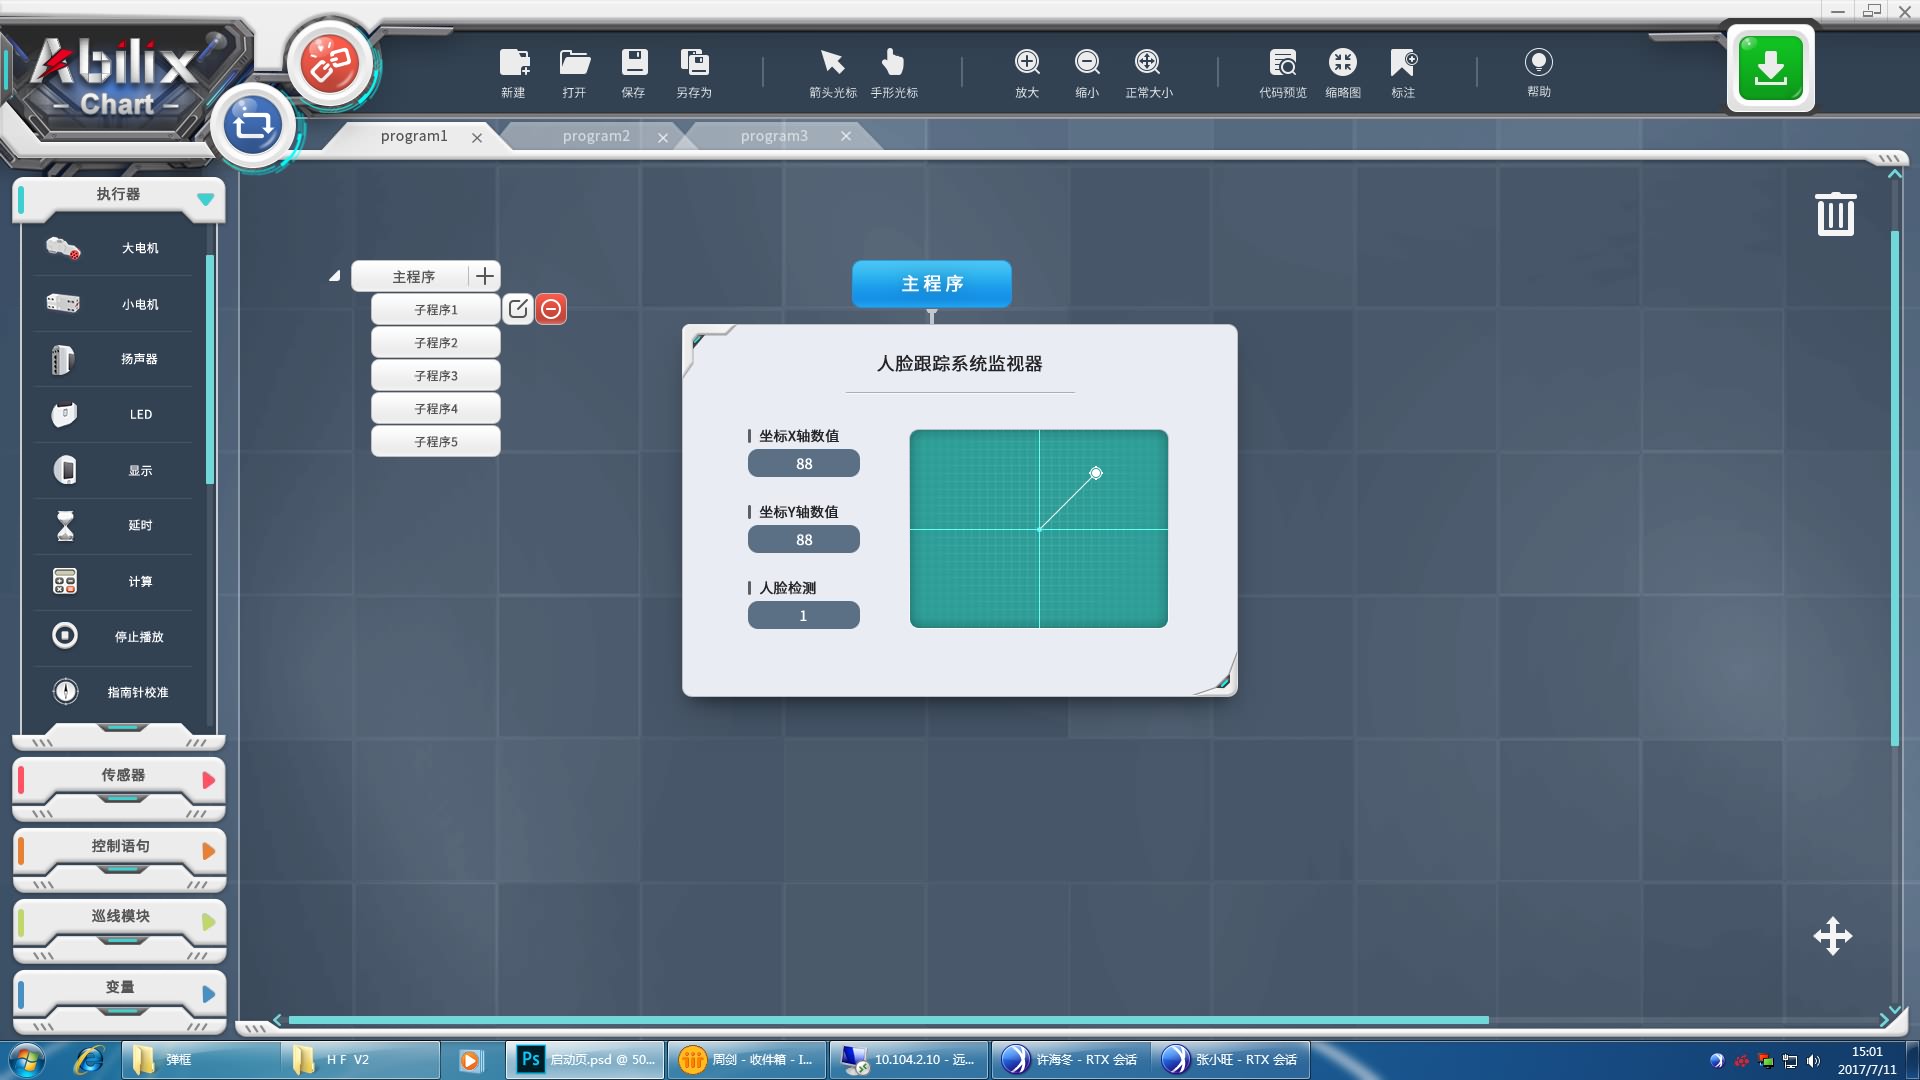Open Internet Explorer from taskbar
1920x1080 pixels.
pyautogui.click(x=89, y=1060)
